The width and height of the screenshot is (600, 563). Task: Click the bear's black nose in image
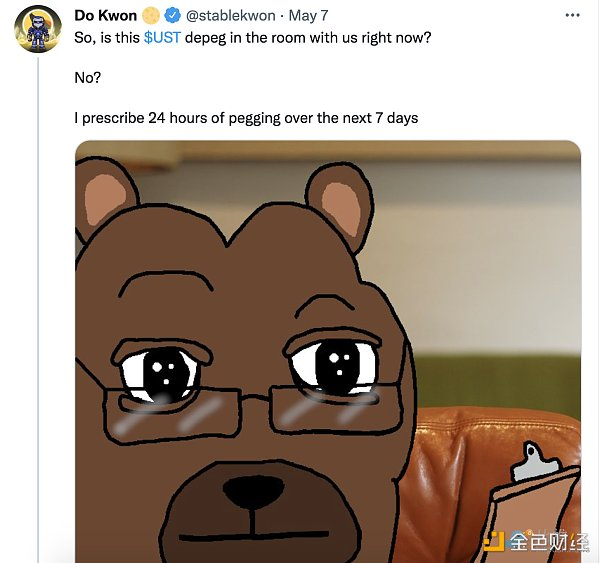click(252, 491)
